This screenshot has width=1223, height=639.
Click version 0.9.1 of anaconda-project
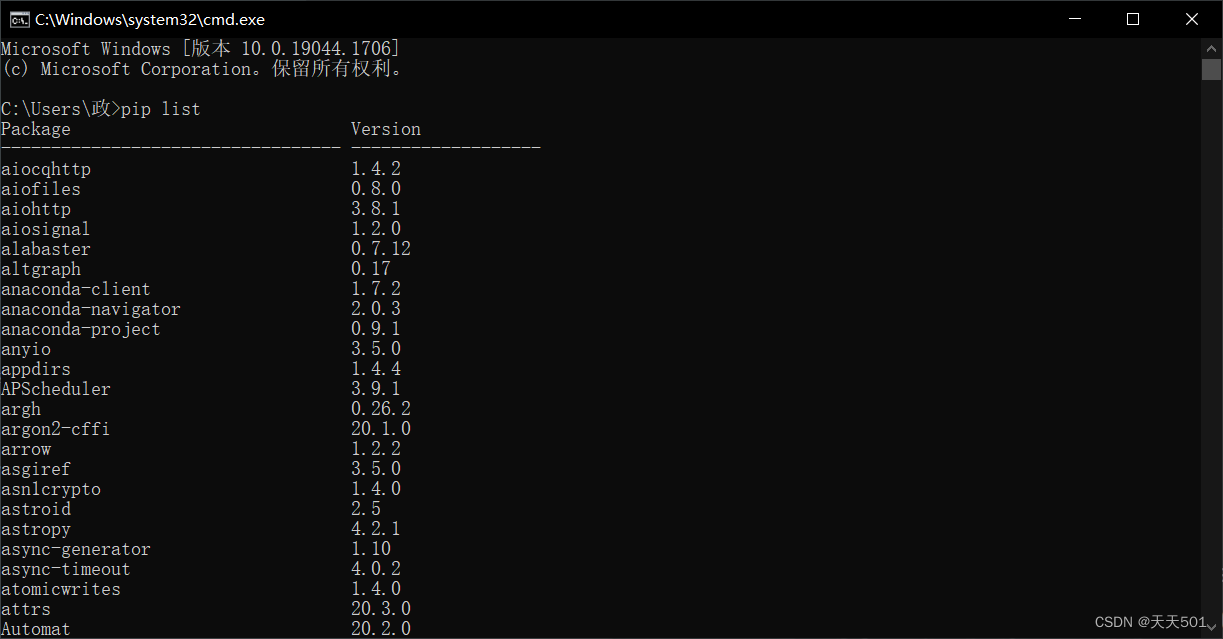tap(376, 329)
